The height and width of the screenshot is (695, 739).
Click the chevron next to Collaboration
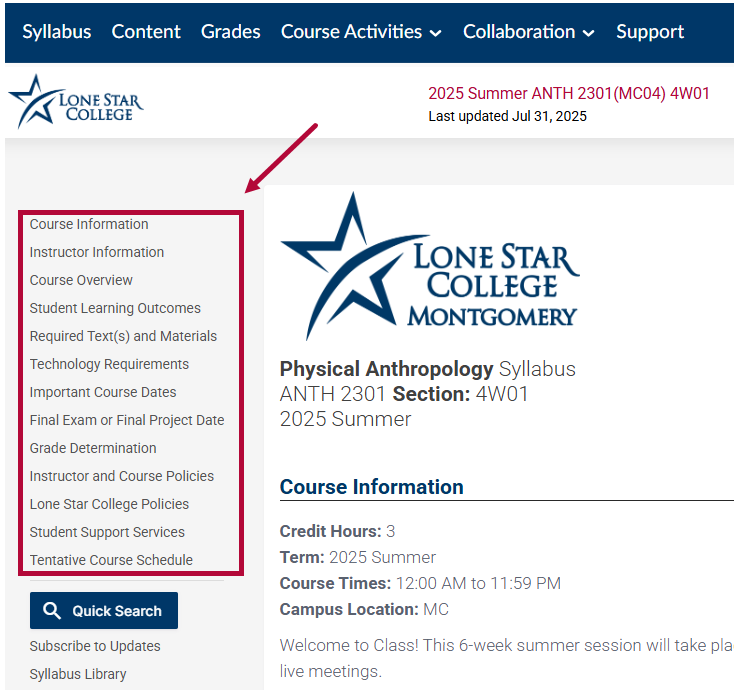click(x=589, y=33)
